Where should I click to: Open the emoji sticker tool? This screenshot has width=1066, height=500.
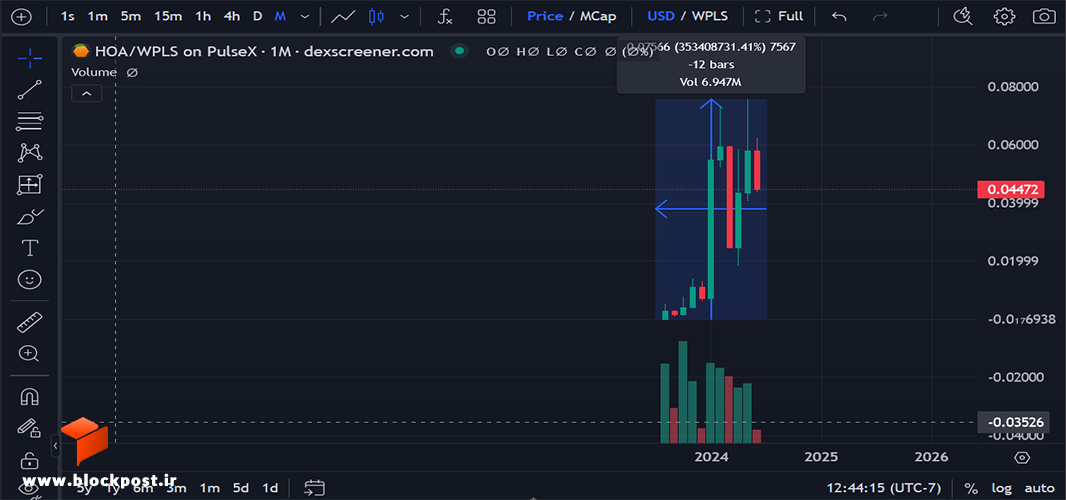tap(29, 279)
